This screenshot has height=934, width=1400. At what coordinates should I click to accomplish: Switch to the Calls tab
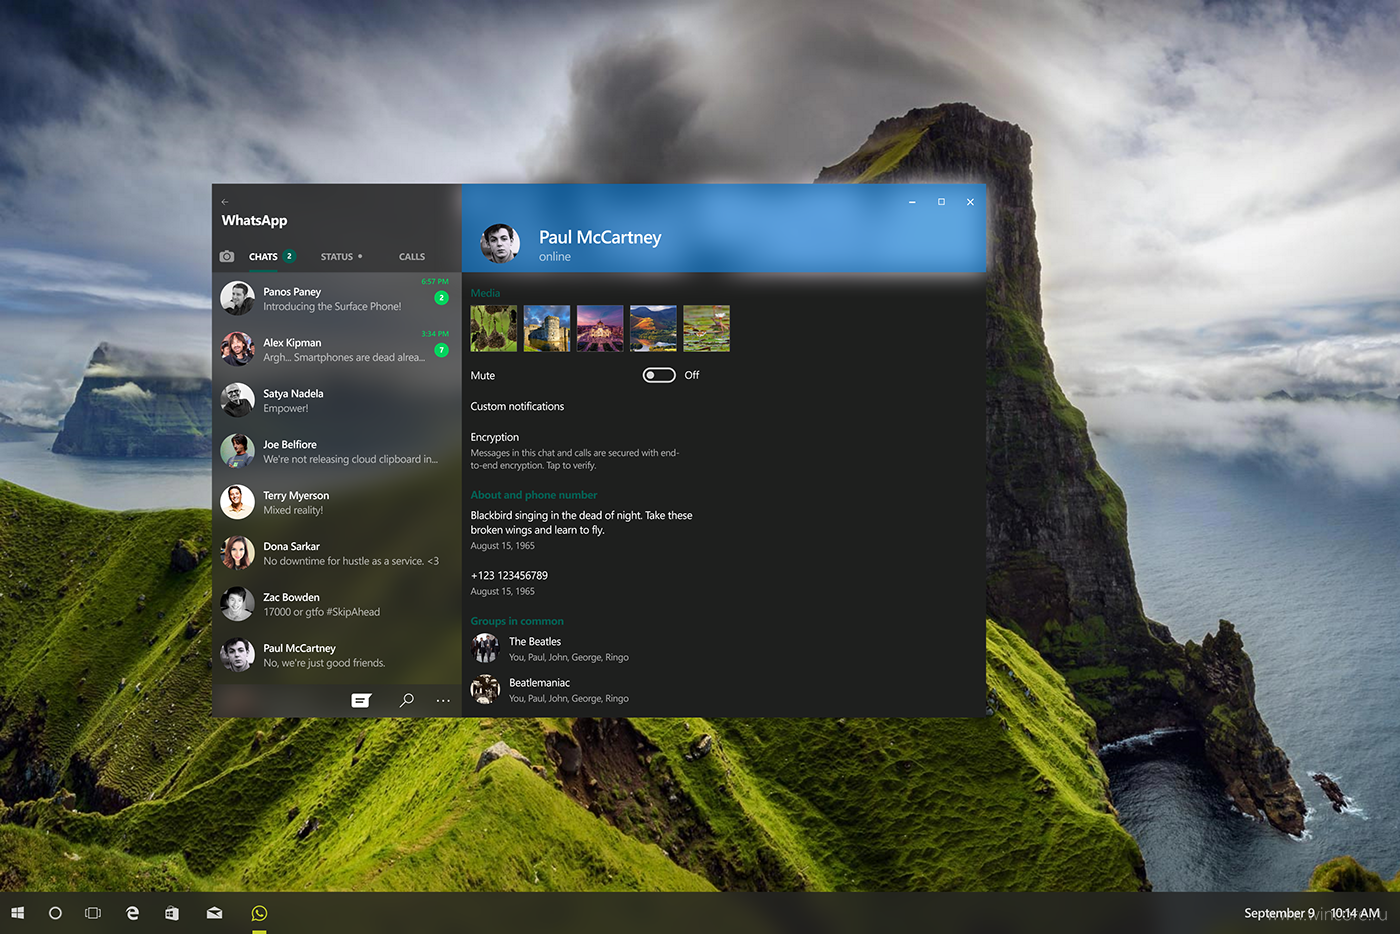412,257
